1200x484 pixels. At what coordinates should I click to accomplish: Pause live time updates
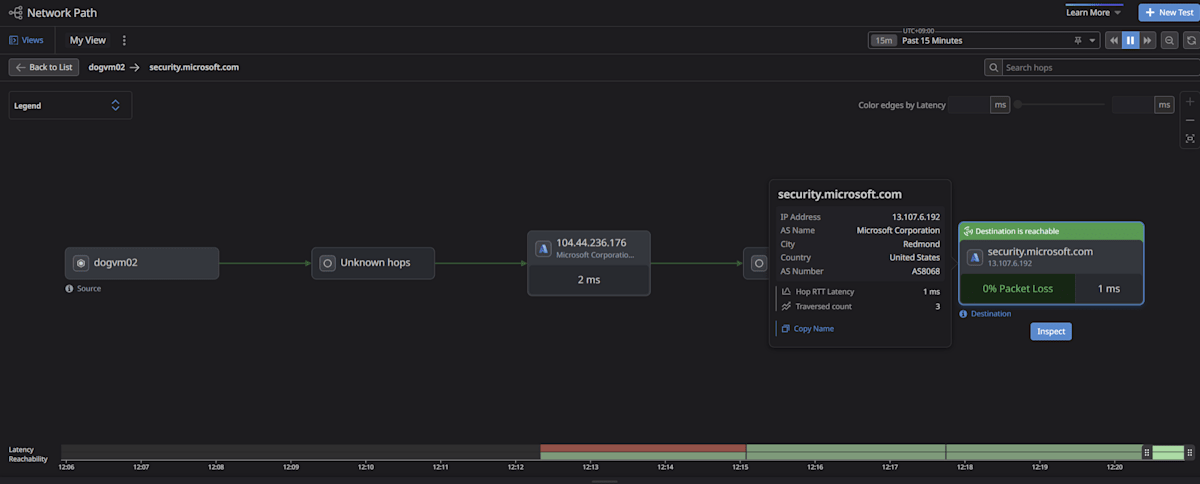point(1130,41)
